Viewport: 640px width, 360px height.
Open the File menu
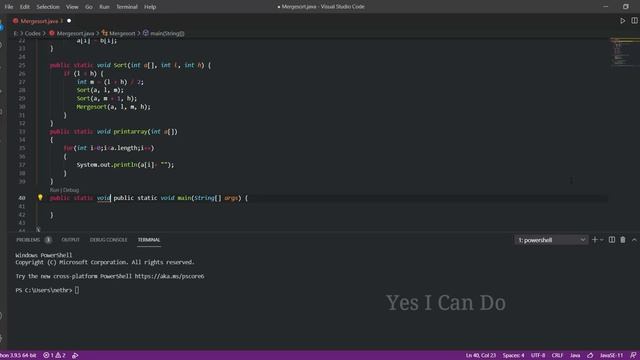tap(9, 7)
